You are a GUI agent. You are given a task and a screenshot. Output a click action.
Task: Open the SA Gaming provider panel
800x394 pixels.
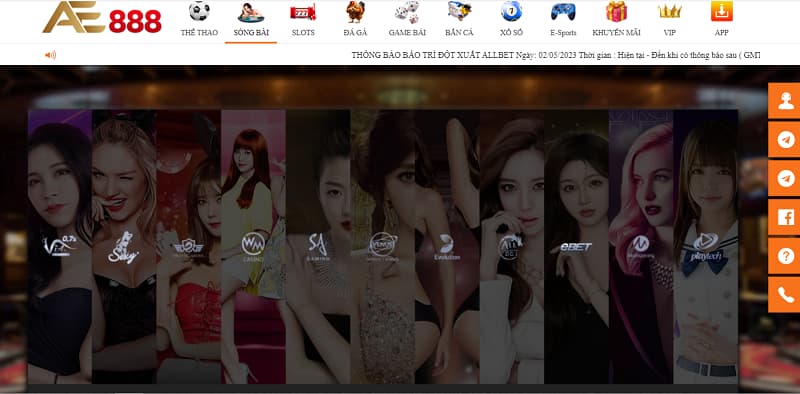coord(318,247)
